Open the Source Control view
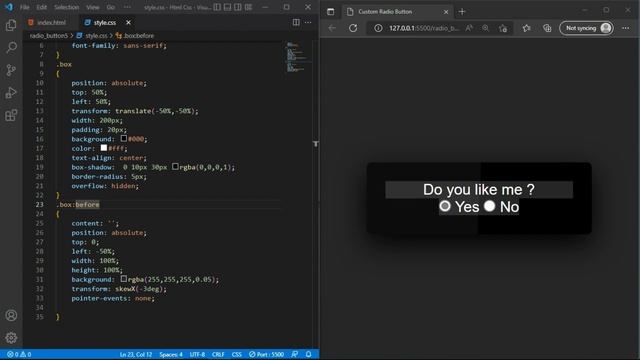 pyautogui.click(x=11, y=70)
